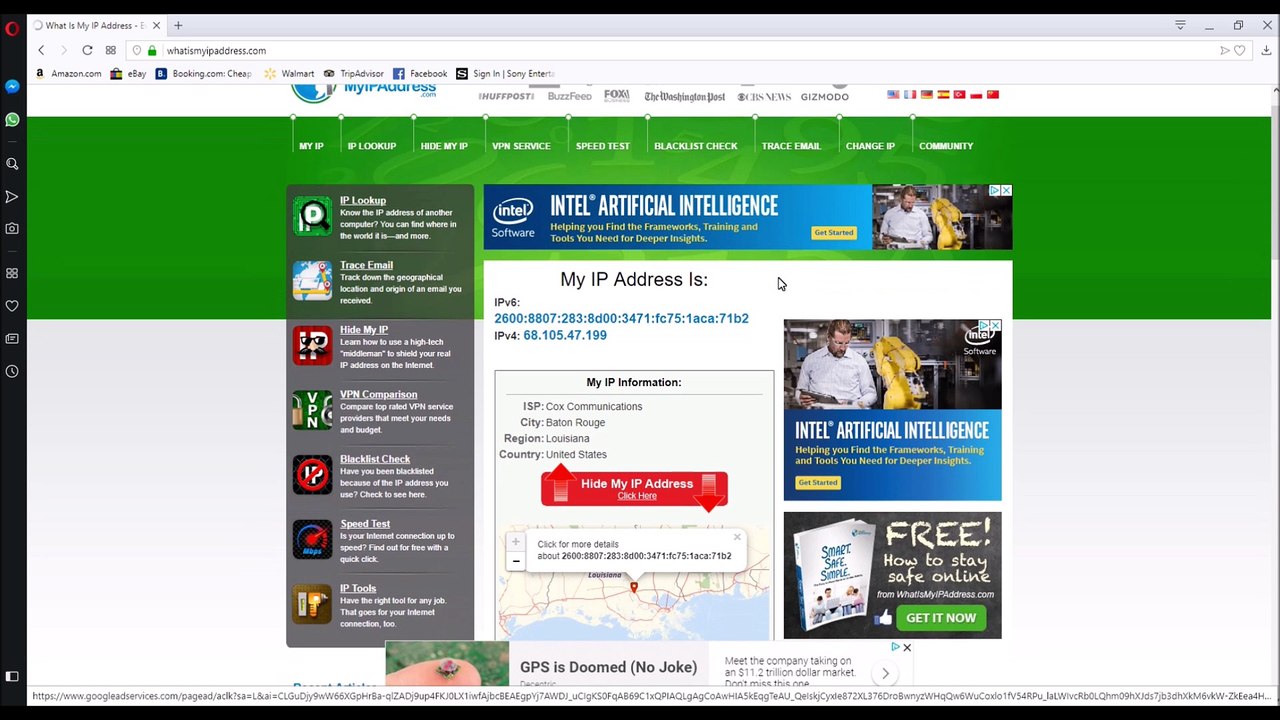Click the red Hide My IP Address button
The height and width of the screenshot is (720, 1280).
tap(634, 489)
